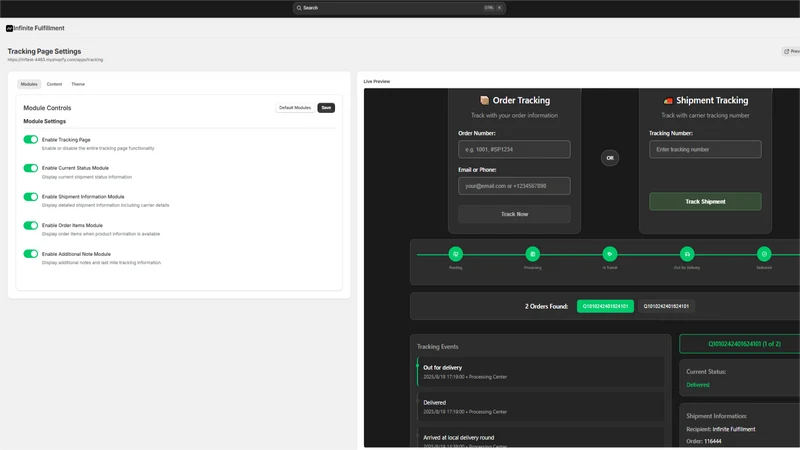The width and height of the screenshot is (800, 450).
Task: Click the OR divider badge
Action: click(x=610, y=158)
